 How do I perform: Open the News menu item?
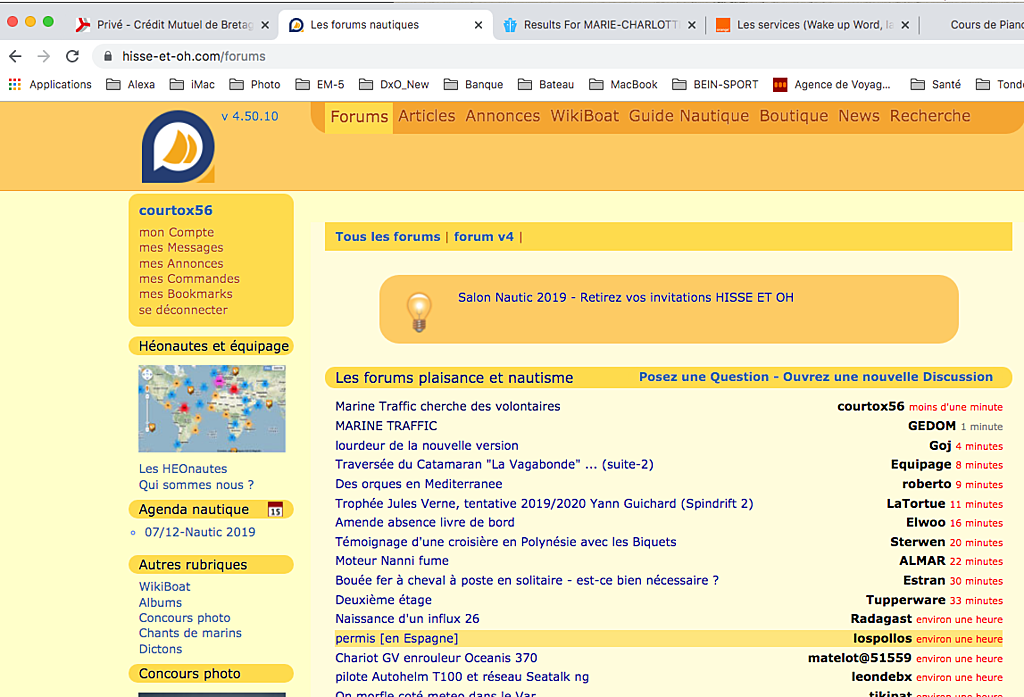pos(859,116)
